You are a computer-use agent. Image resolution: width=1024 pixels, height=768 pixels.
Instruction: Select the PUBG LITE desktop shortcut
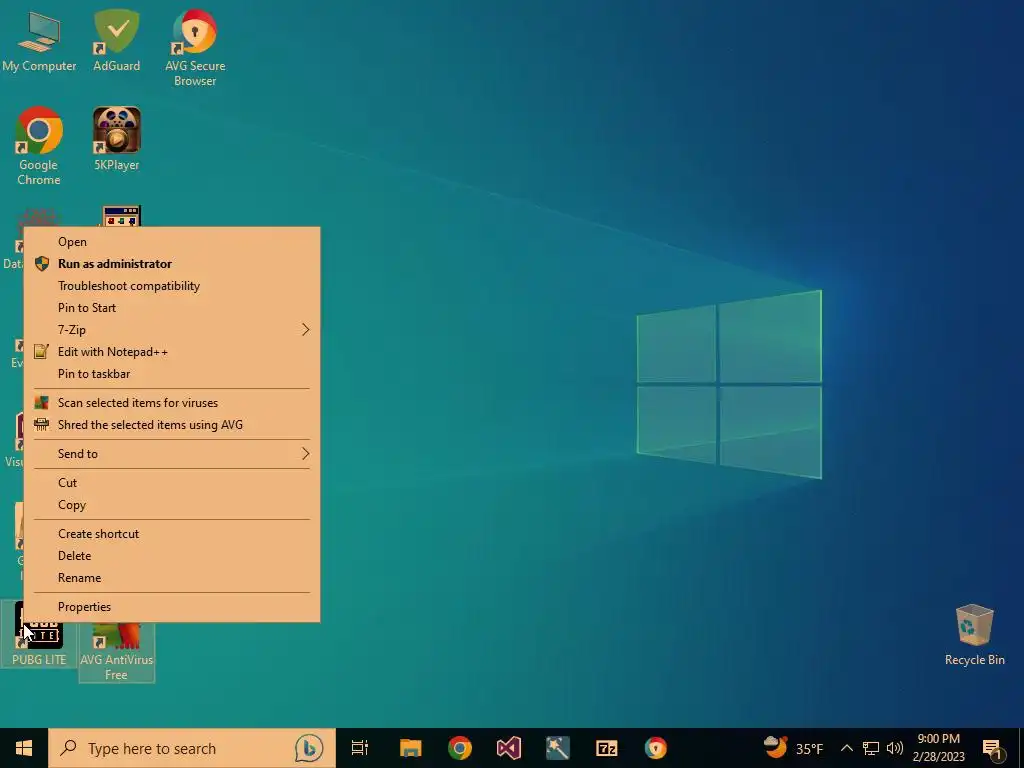pos(39,635)
